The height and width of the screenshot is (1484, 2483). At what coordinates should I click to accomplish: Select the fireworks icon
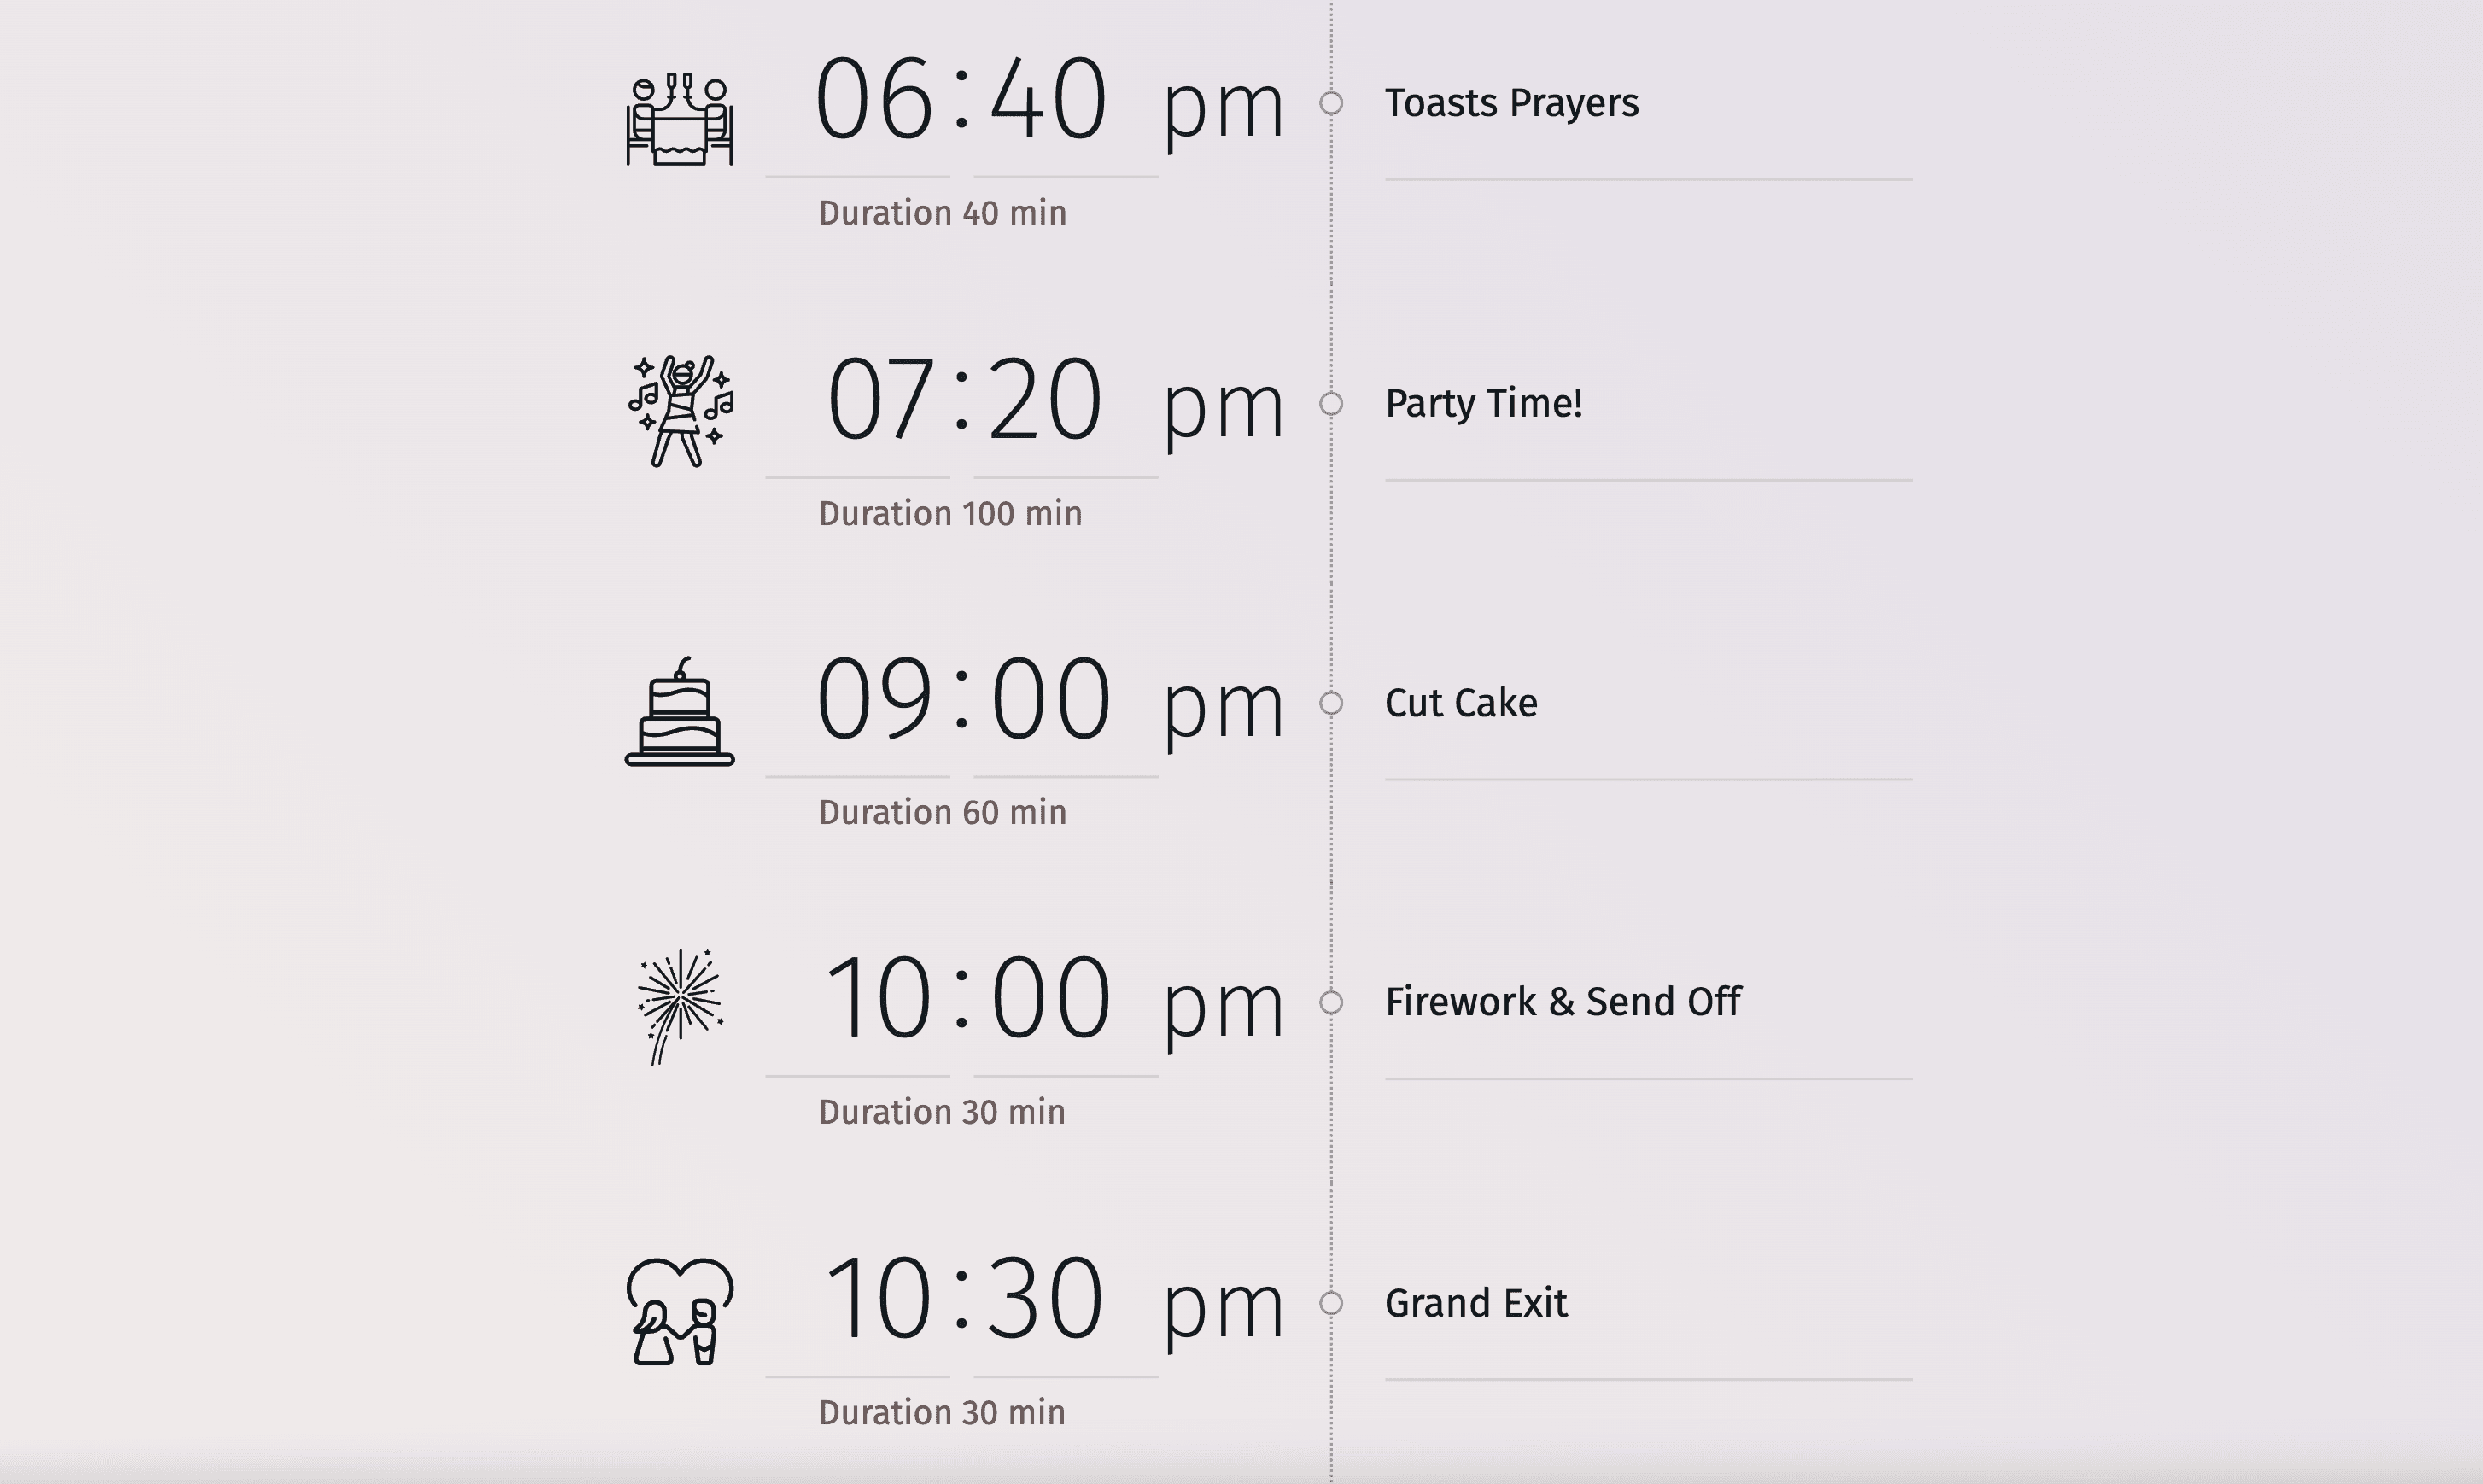coord(678,1002)
